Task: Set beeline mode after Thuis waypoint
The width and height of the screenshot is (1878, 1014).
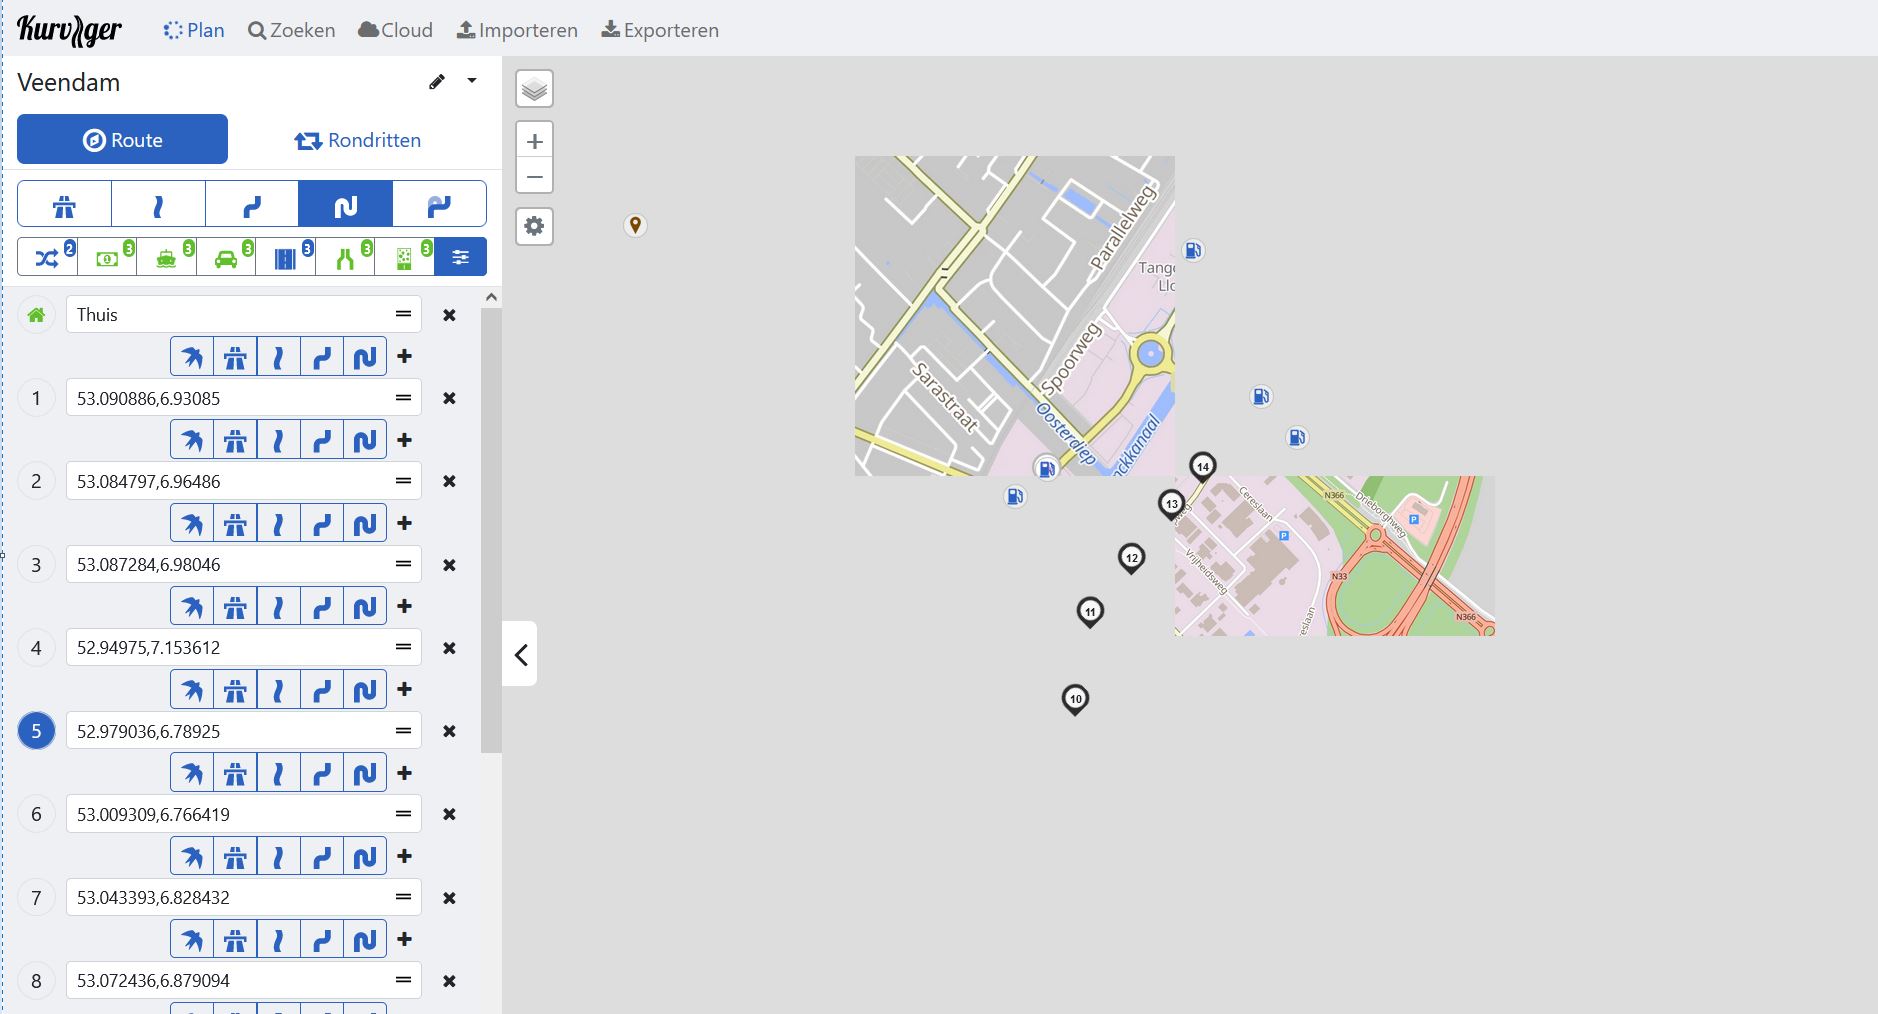Action: tap(192, 357)
